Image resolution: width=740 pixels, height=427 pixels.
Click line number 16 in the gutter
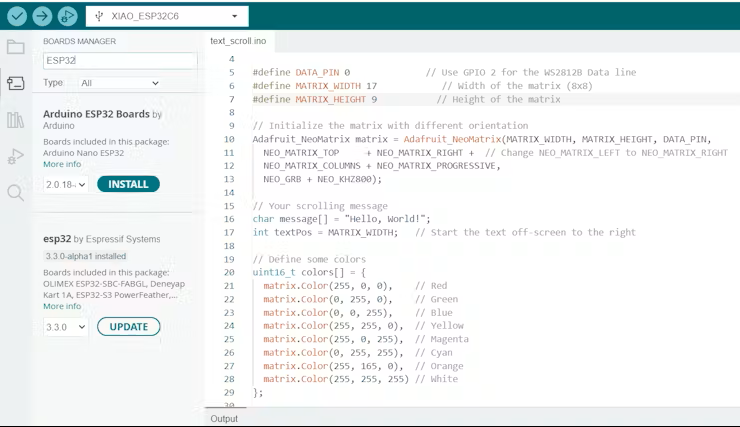pyautogui.click(x=229, y=219)
